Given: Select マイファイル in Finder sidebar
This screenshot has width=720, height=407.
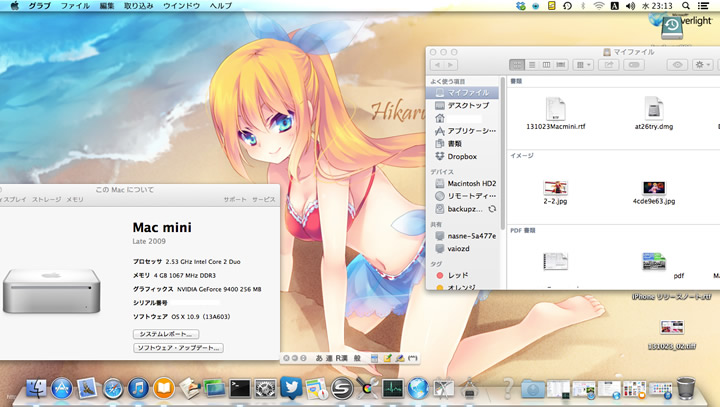Looking at the screenshot, I should click(x=462, y=92).
